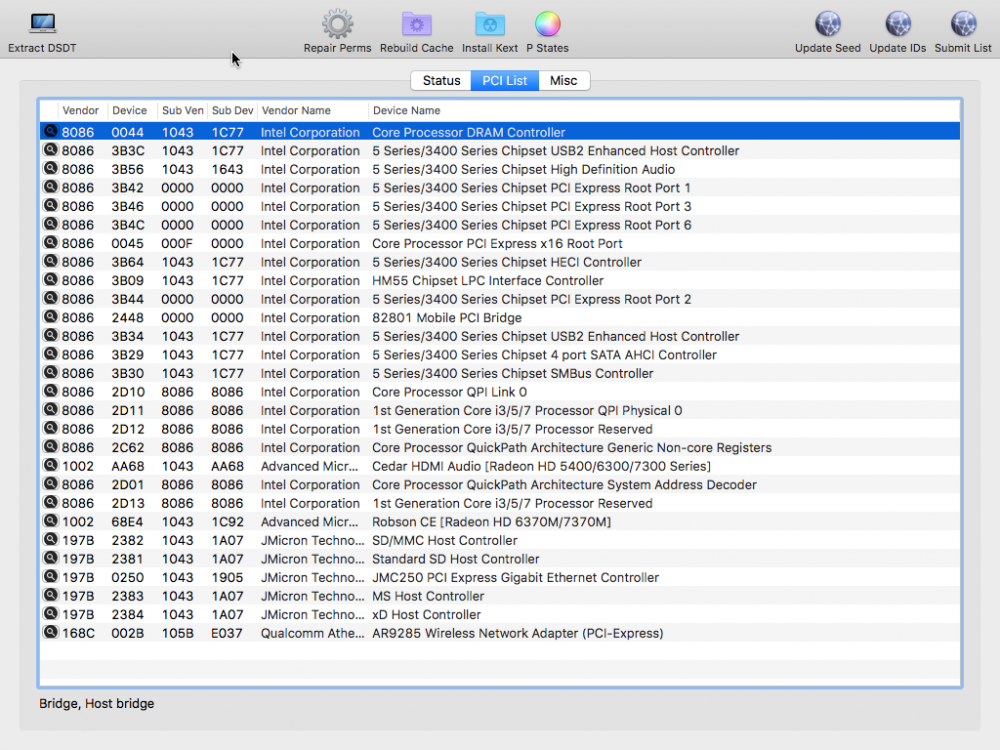
Task: Select the device 3B34 USB2 Enhanced Host Controller row
Action: pyautogui.click(x=500, y=336)
